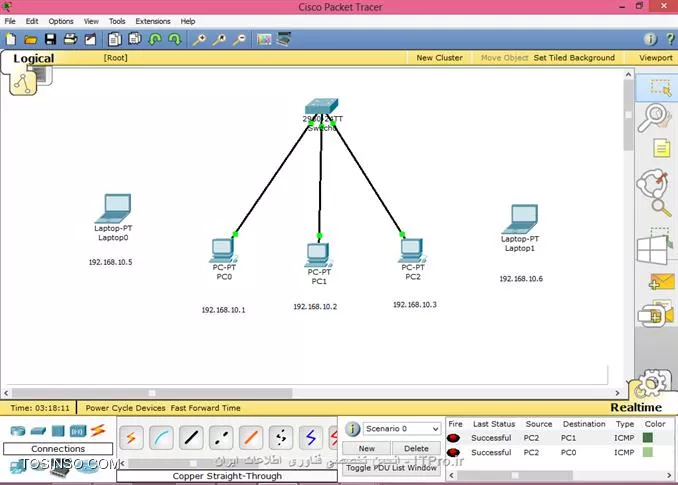678x485 pixels.
Task: Choose the Console cable connection
Action: (161, 438)
